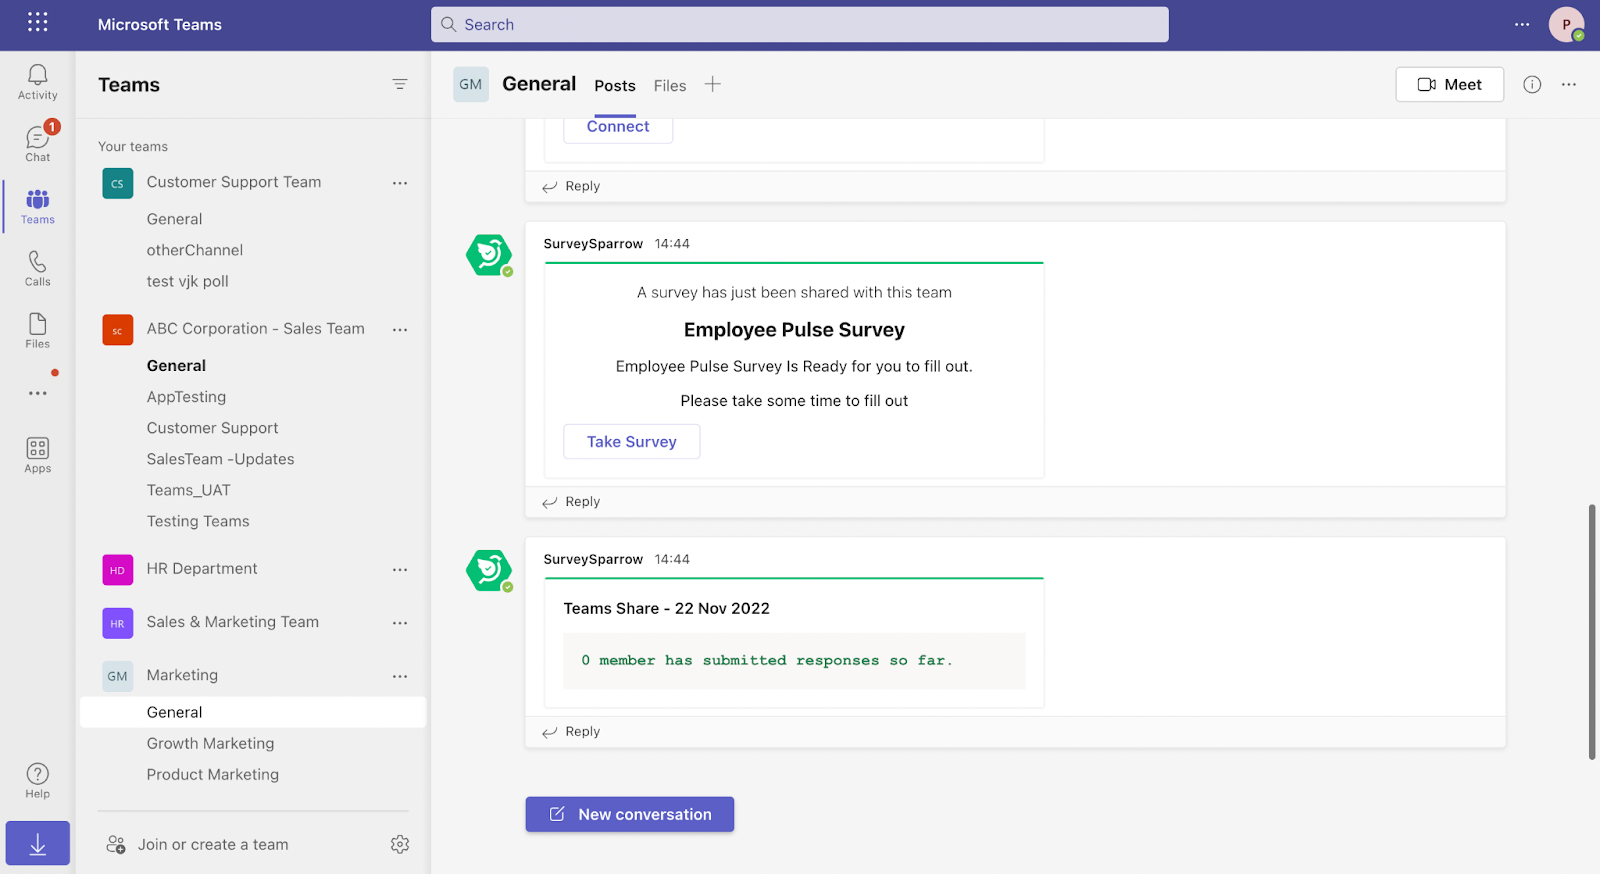Open manage teams settings gear
The height and width of the screenshot is (874, 1600).
coord(400,845)
